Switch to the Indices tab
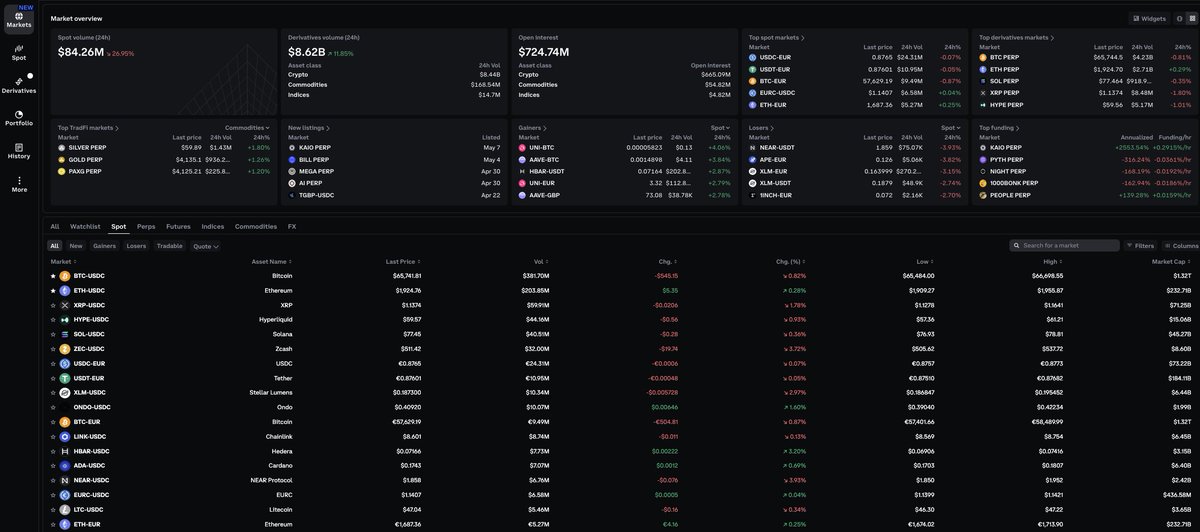Image resolution: width=1200 pixels, height=532 pixels. (213, 227)
